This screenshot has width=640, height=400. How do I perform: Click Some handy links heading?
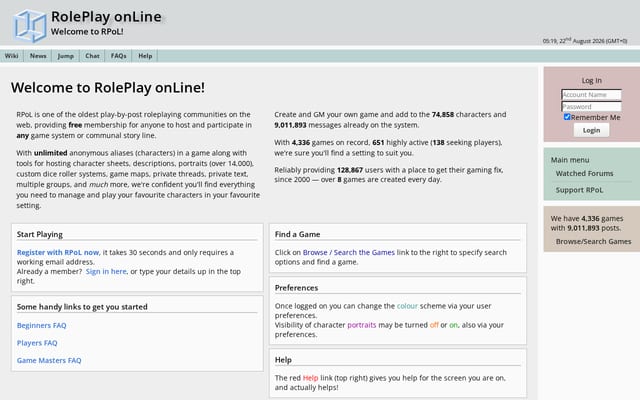82,307
